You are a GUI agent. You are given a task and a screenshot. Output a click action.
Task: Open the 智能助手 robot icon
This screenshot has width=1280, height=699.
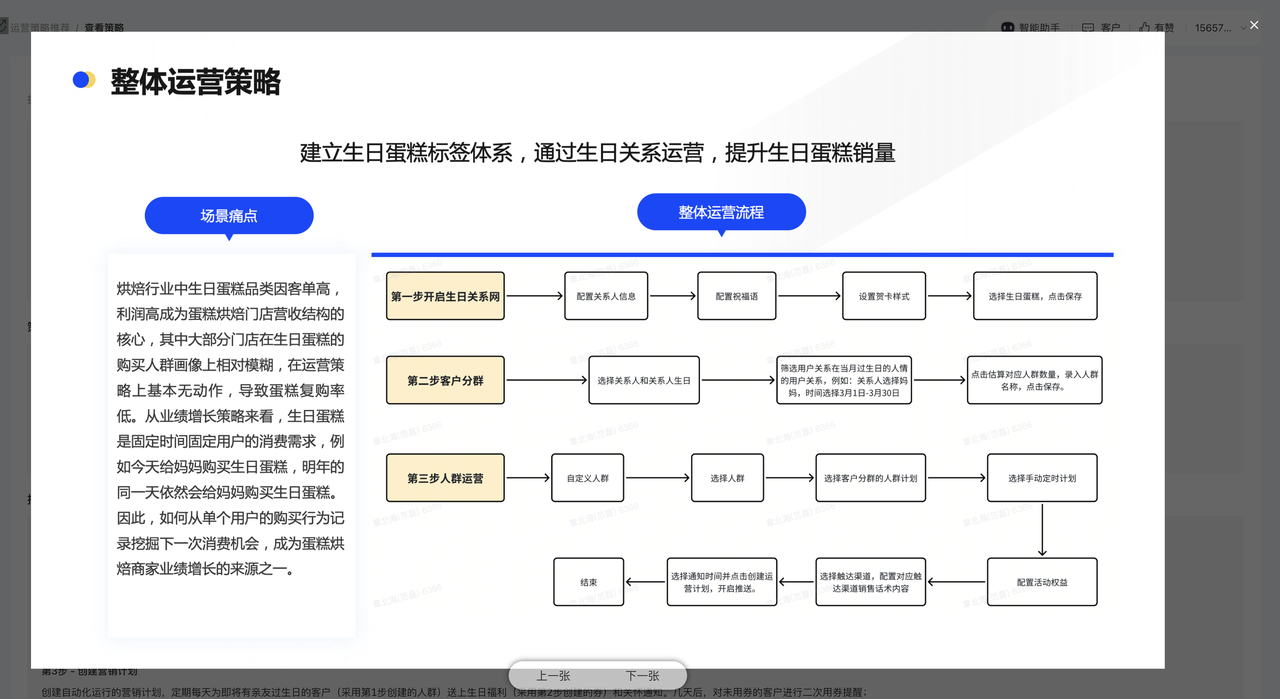point(1008,28)
